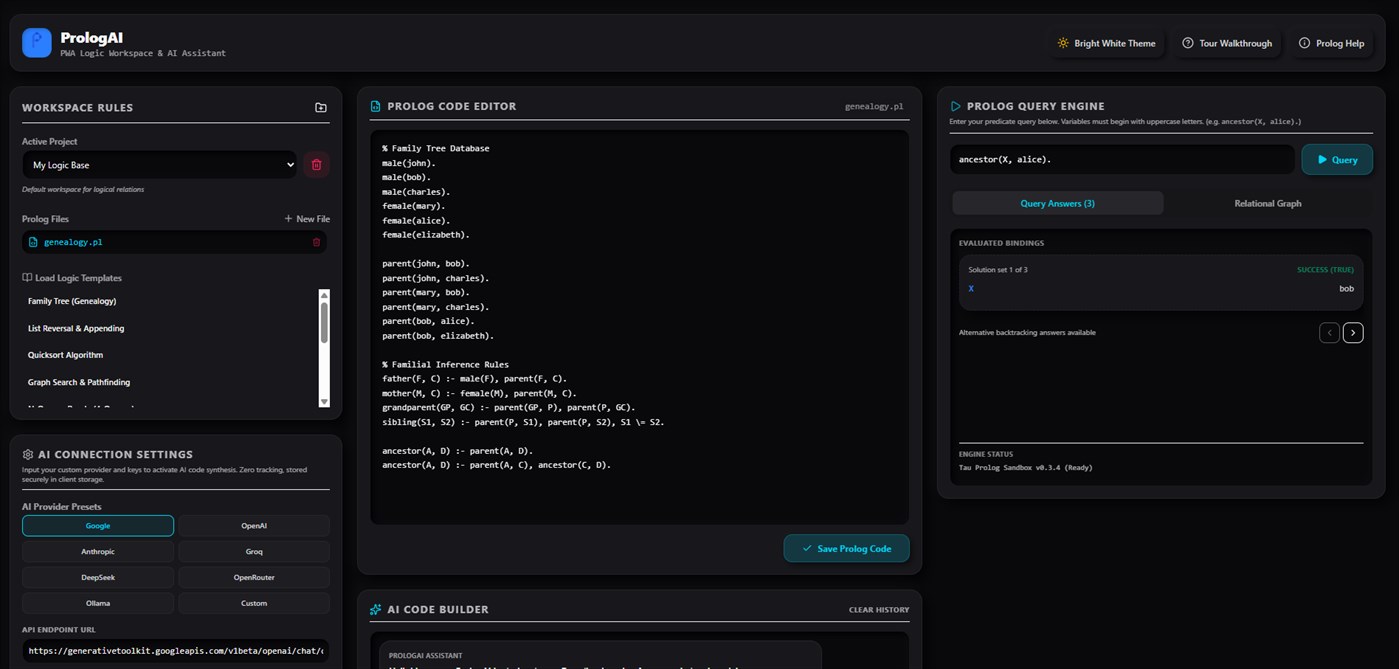
Task: Load Family Tree (Genealogy) template
Action: (72, 301)
